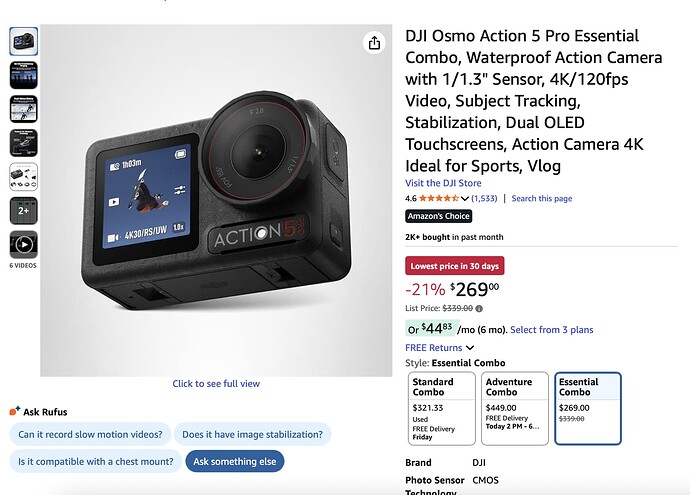The image size is (690, 495).
Task: Choose the Adventure Combo style option
Action: pos(515,408)
